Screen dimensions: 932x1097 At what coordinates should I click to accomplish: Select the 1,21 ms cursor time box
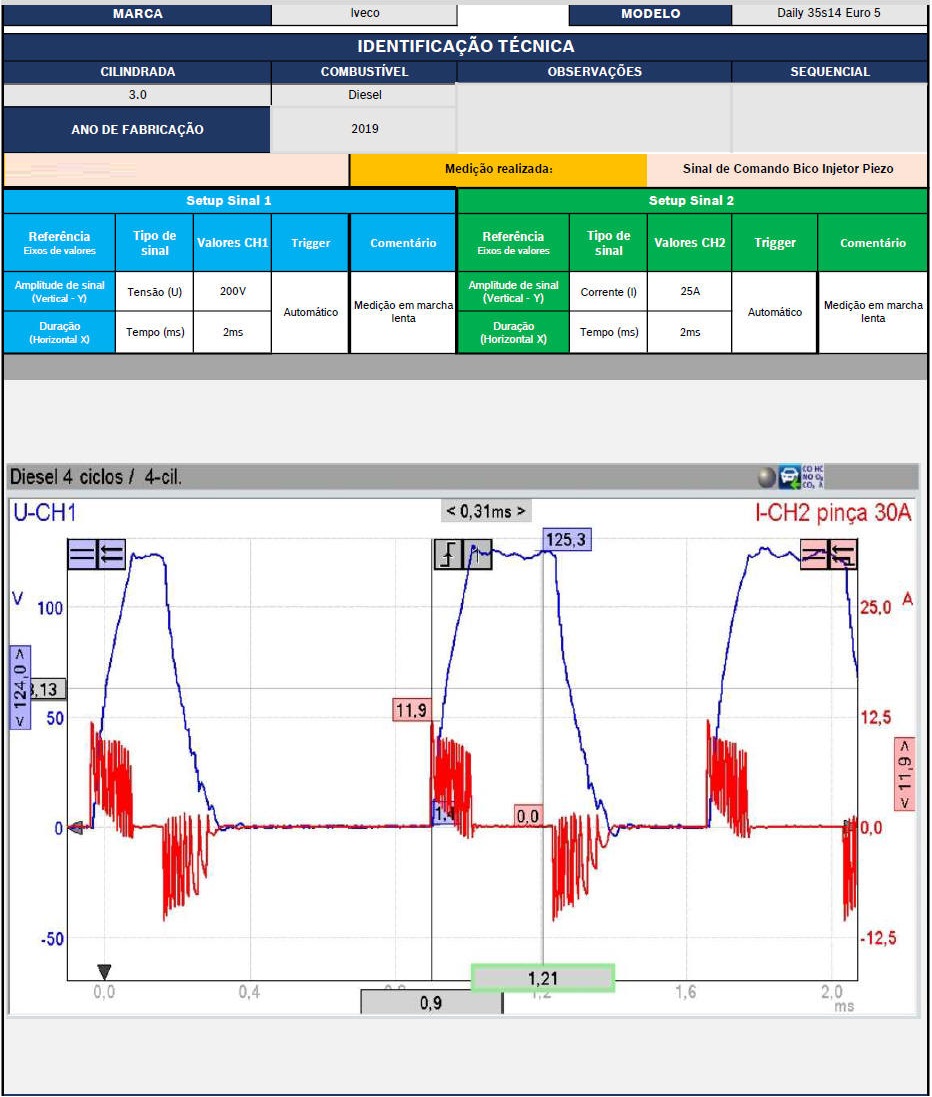pyautogui.click(x=542, y=978)
